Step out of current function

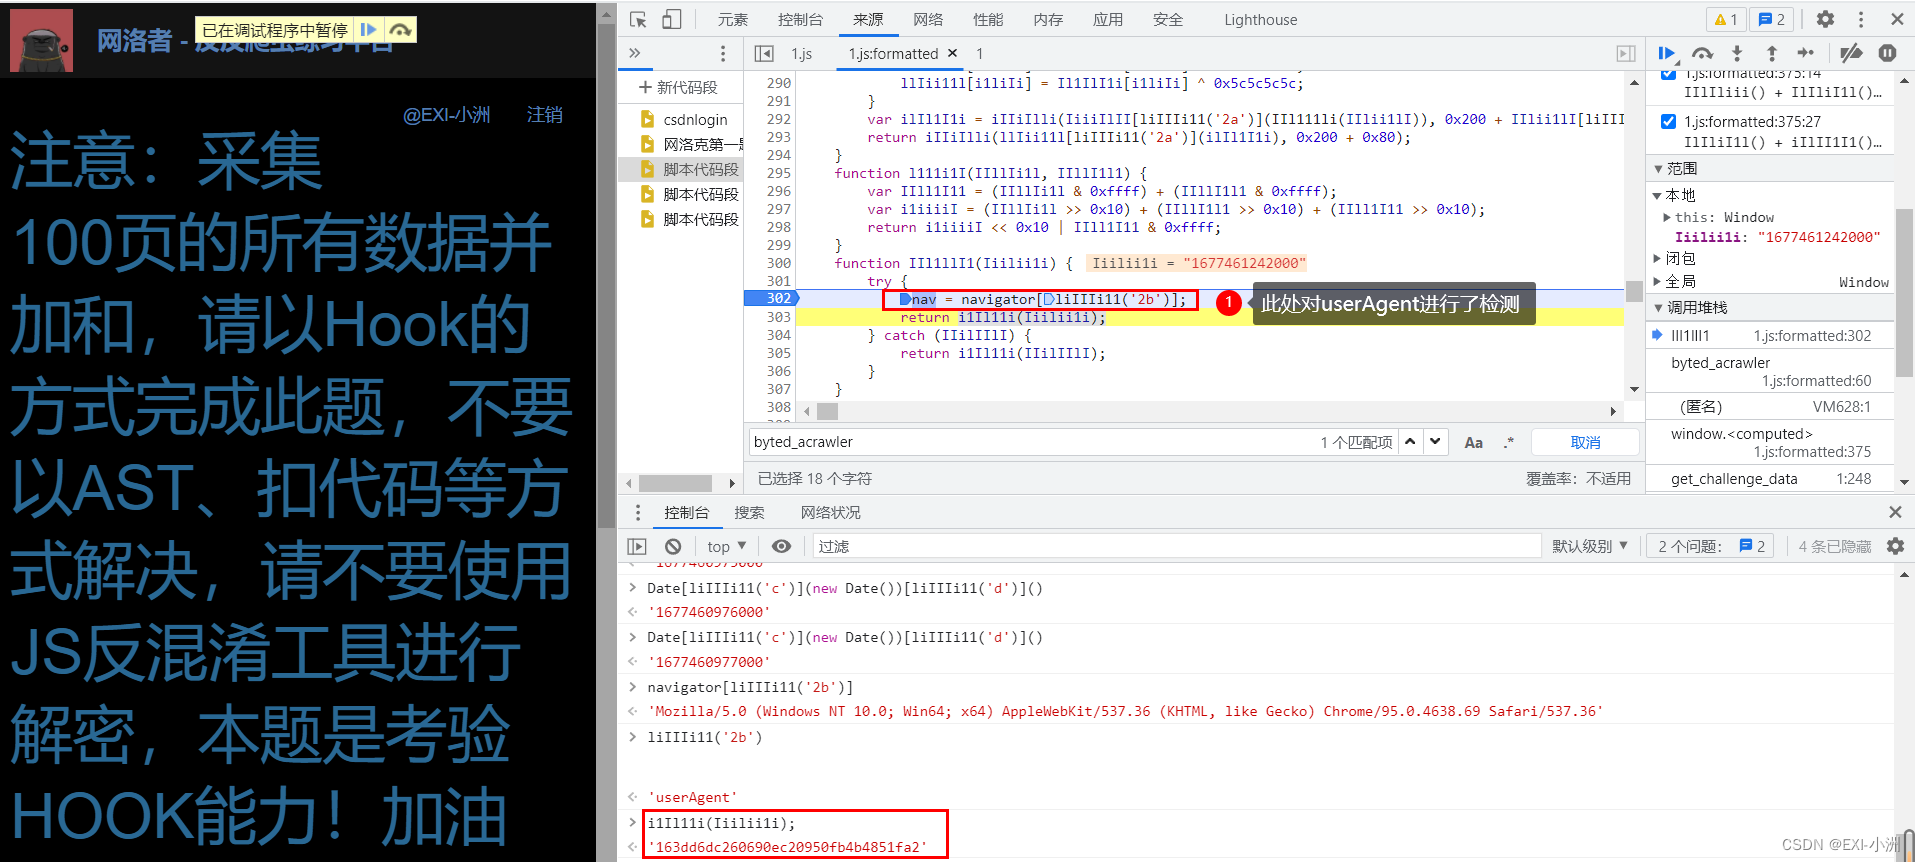coord(1771,53)
